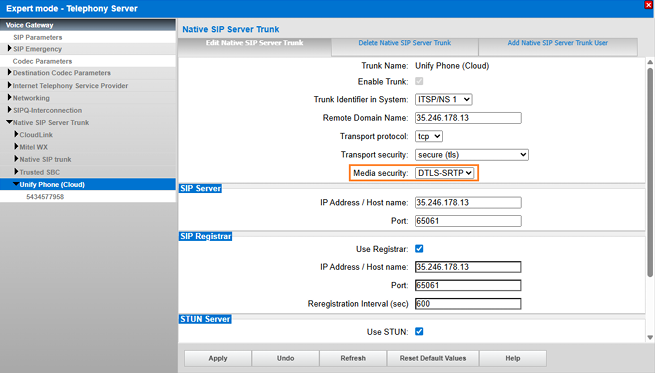Screen dimensions: 655x373
Task: Open Codec Parameters in the tree
Action: 42,61
